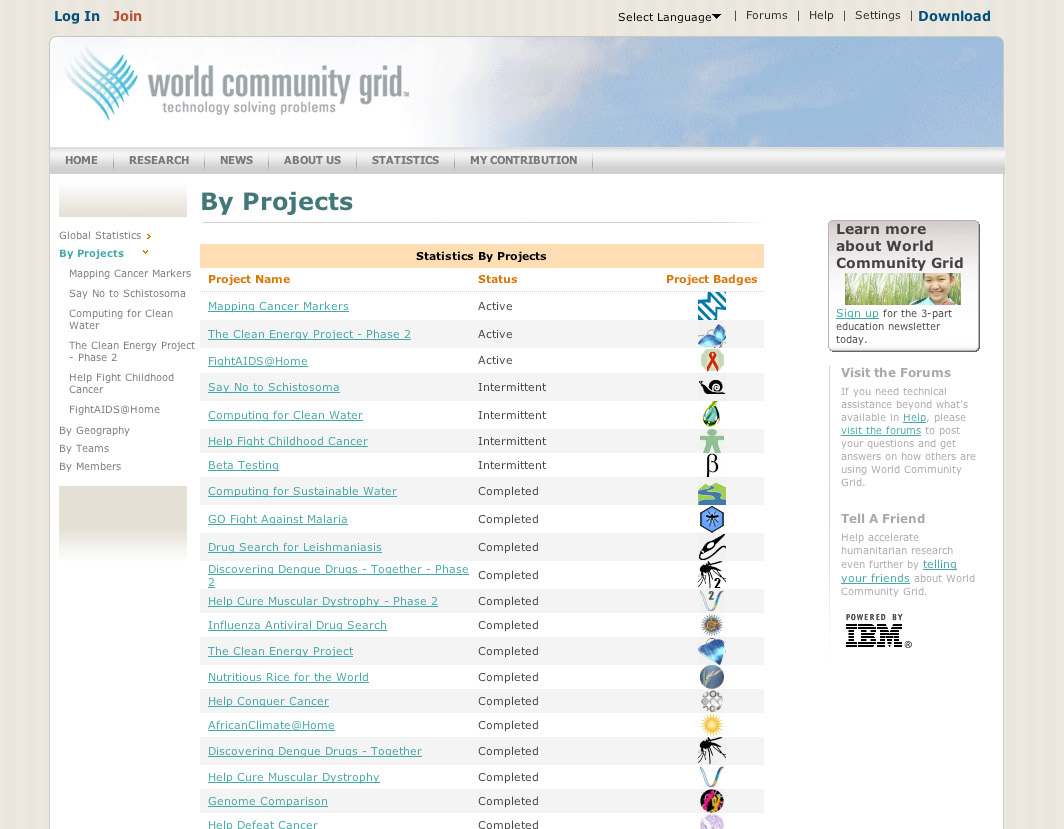
Task: Click the Influenza Antiviral Drug Search badge
Action: pyautogui.click(x=711, y=625)
